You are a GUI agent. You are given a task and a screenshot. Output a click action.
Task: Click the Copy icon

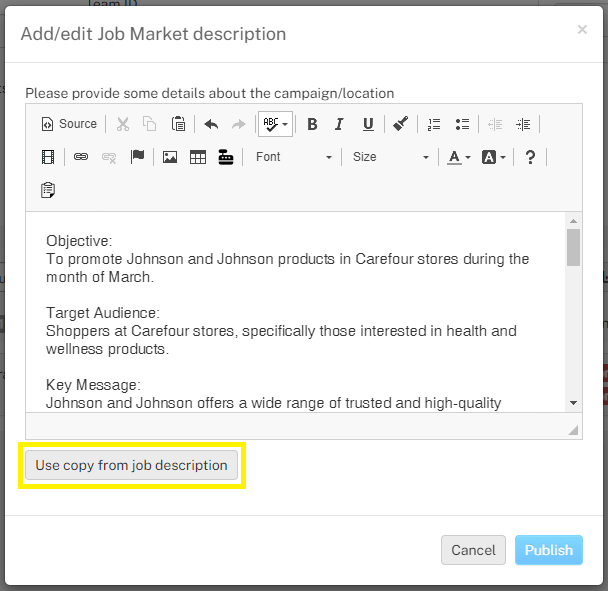click(x=150, y=124)
